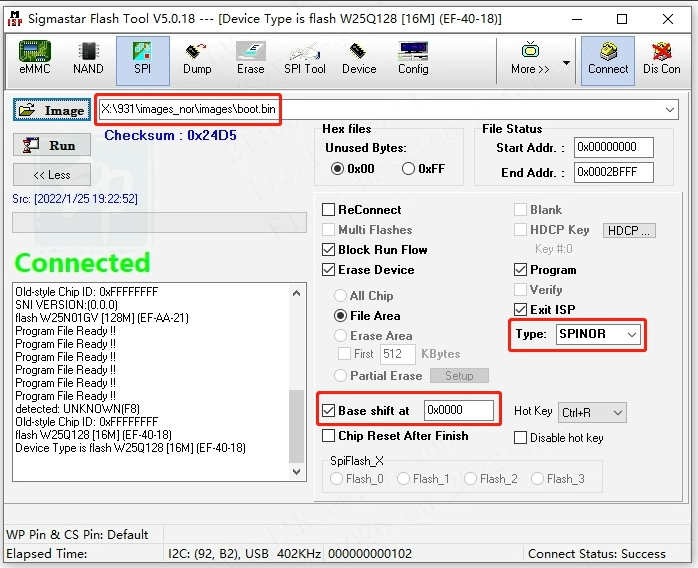Open the Config settings icon
This screenshot has width=698, height=568.
coord(413,59)
